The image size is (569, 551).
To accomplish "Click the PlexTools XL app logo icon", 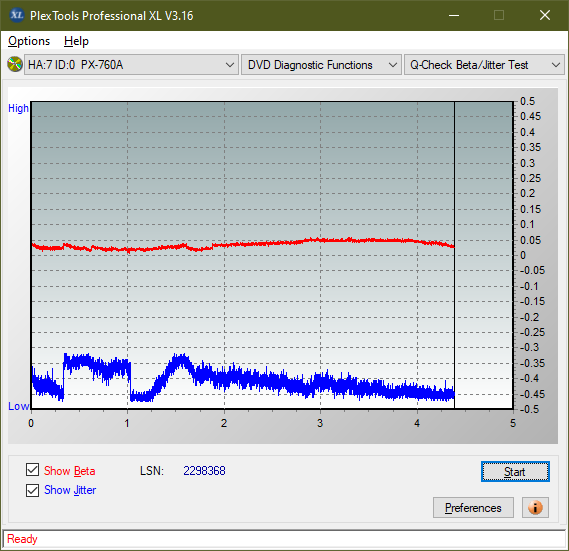I will point(16,15).
